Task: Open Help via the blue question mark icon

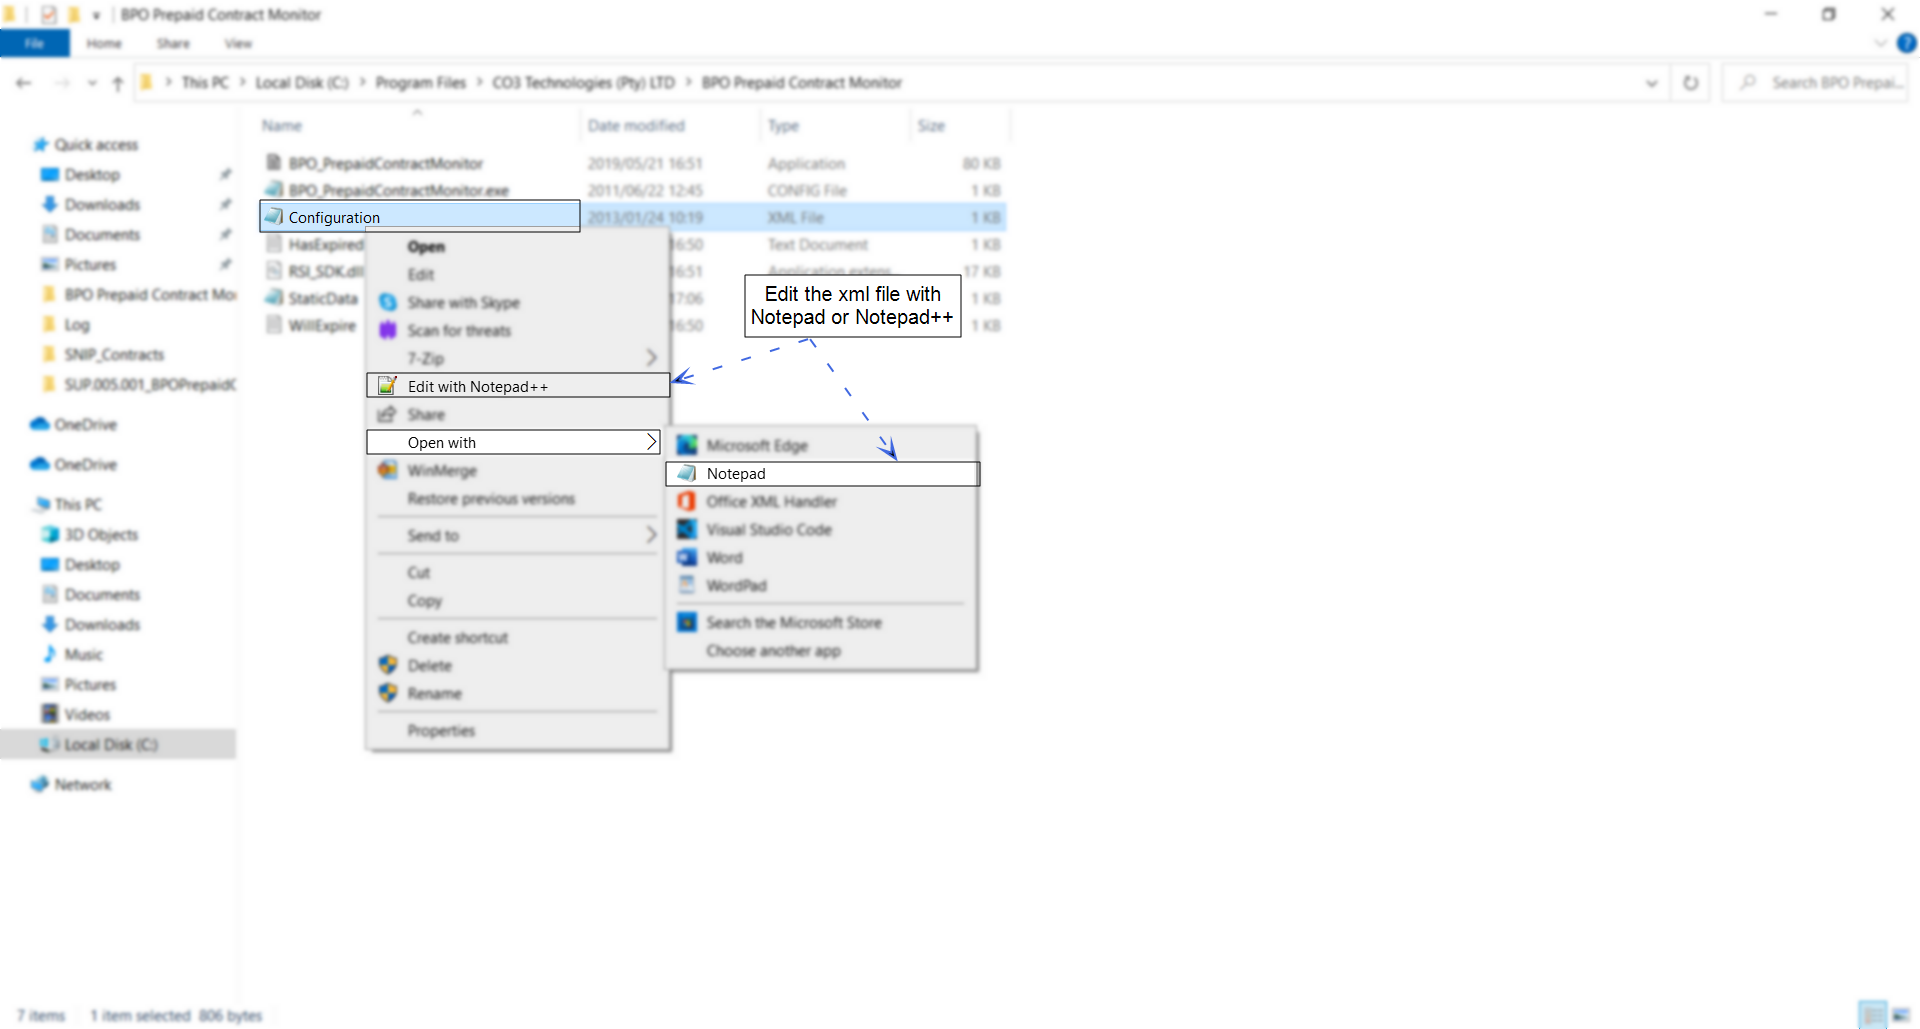Action: point(1907,43)
